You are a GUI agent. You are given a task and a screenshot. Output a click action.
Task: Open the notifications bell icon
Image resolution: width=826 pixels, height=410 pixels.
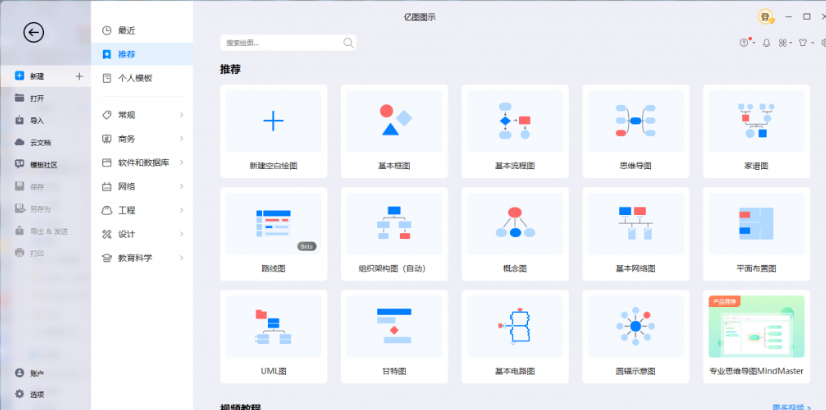(x=766, y=43)
